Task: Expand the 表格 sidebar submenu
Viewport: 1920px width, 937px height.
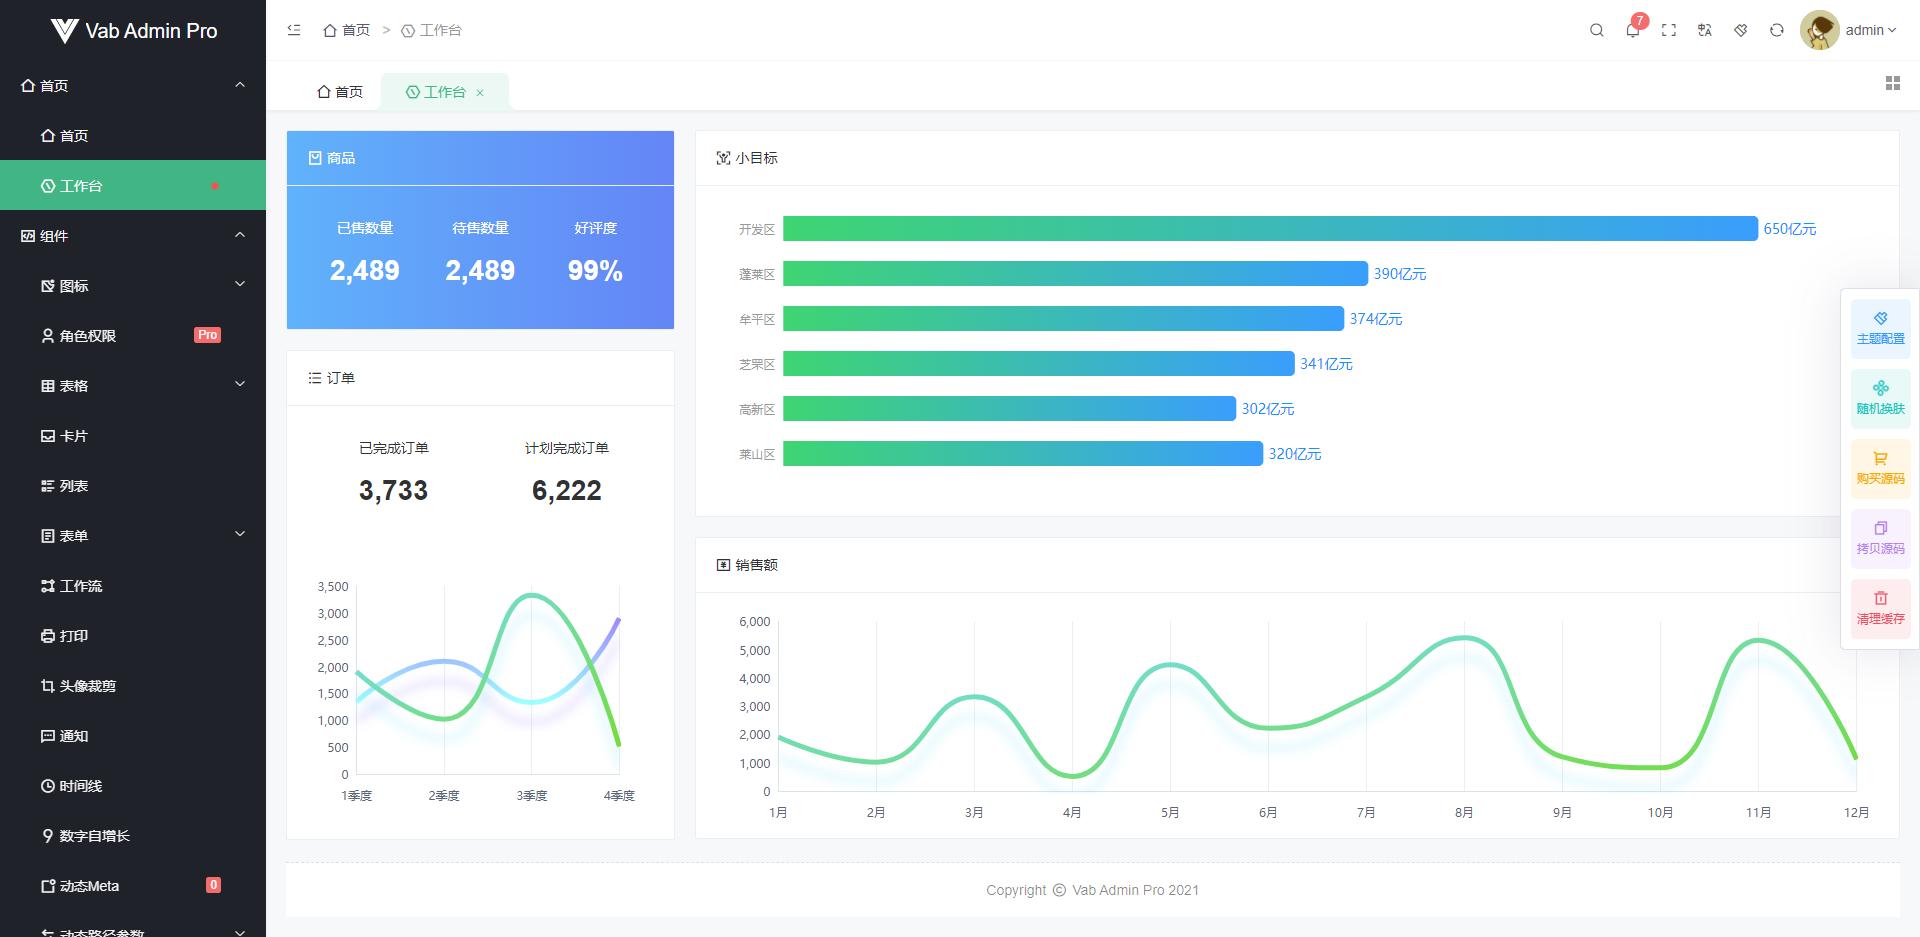Action: click(x=133, y=386)
